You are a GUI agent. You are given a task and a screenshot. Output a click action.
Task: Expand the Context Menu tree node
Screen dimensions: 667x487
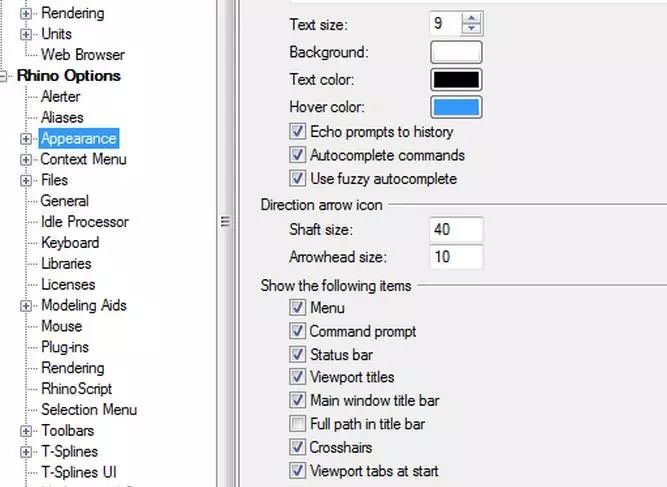tap(26, 160)
